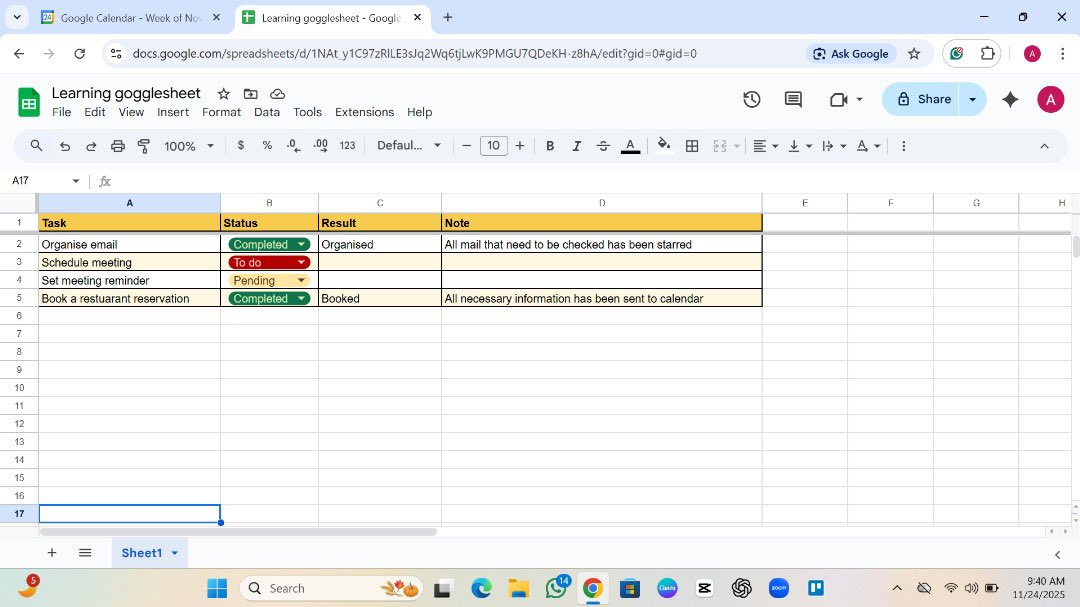The height and width of the screenshot is (607, 1080).
Task: Click the decrease decimal places icon
Action: click(292, 145)
